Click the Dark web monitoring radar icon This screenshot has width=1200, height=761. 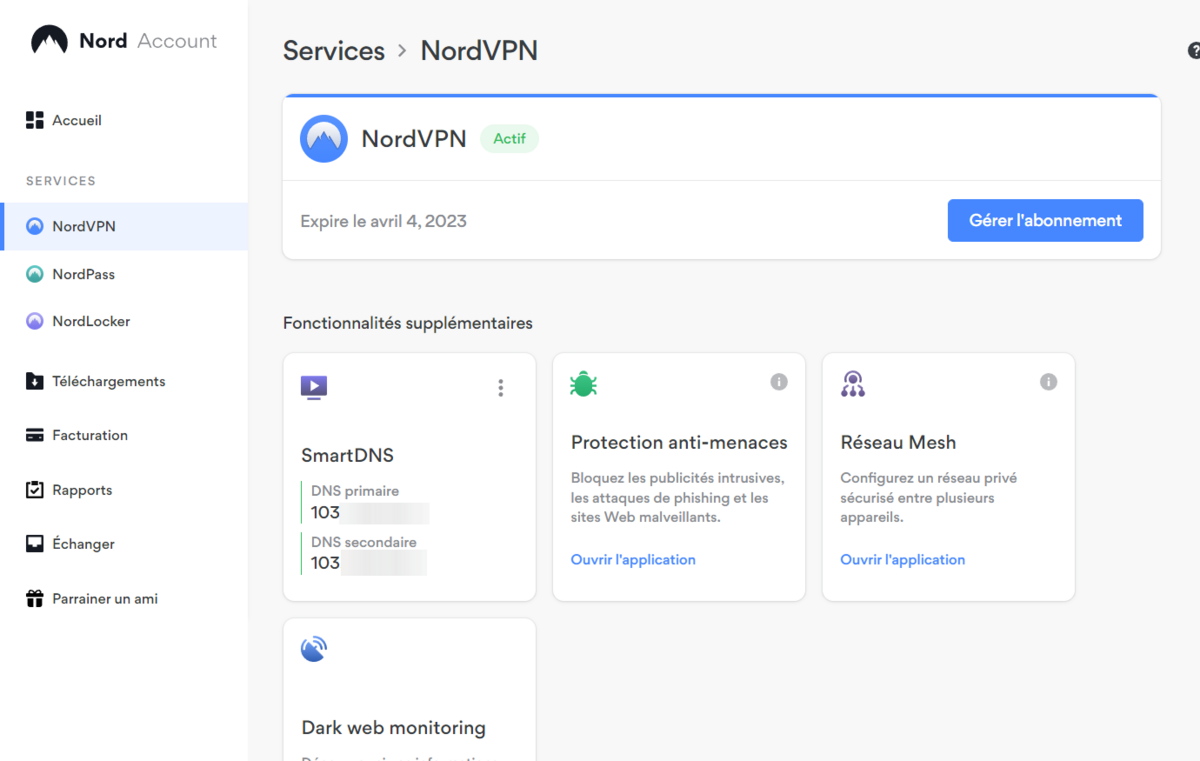pyautogui.click(x=314, y=649)
